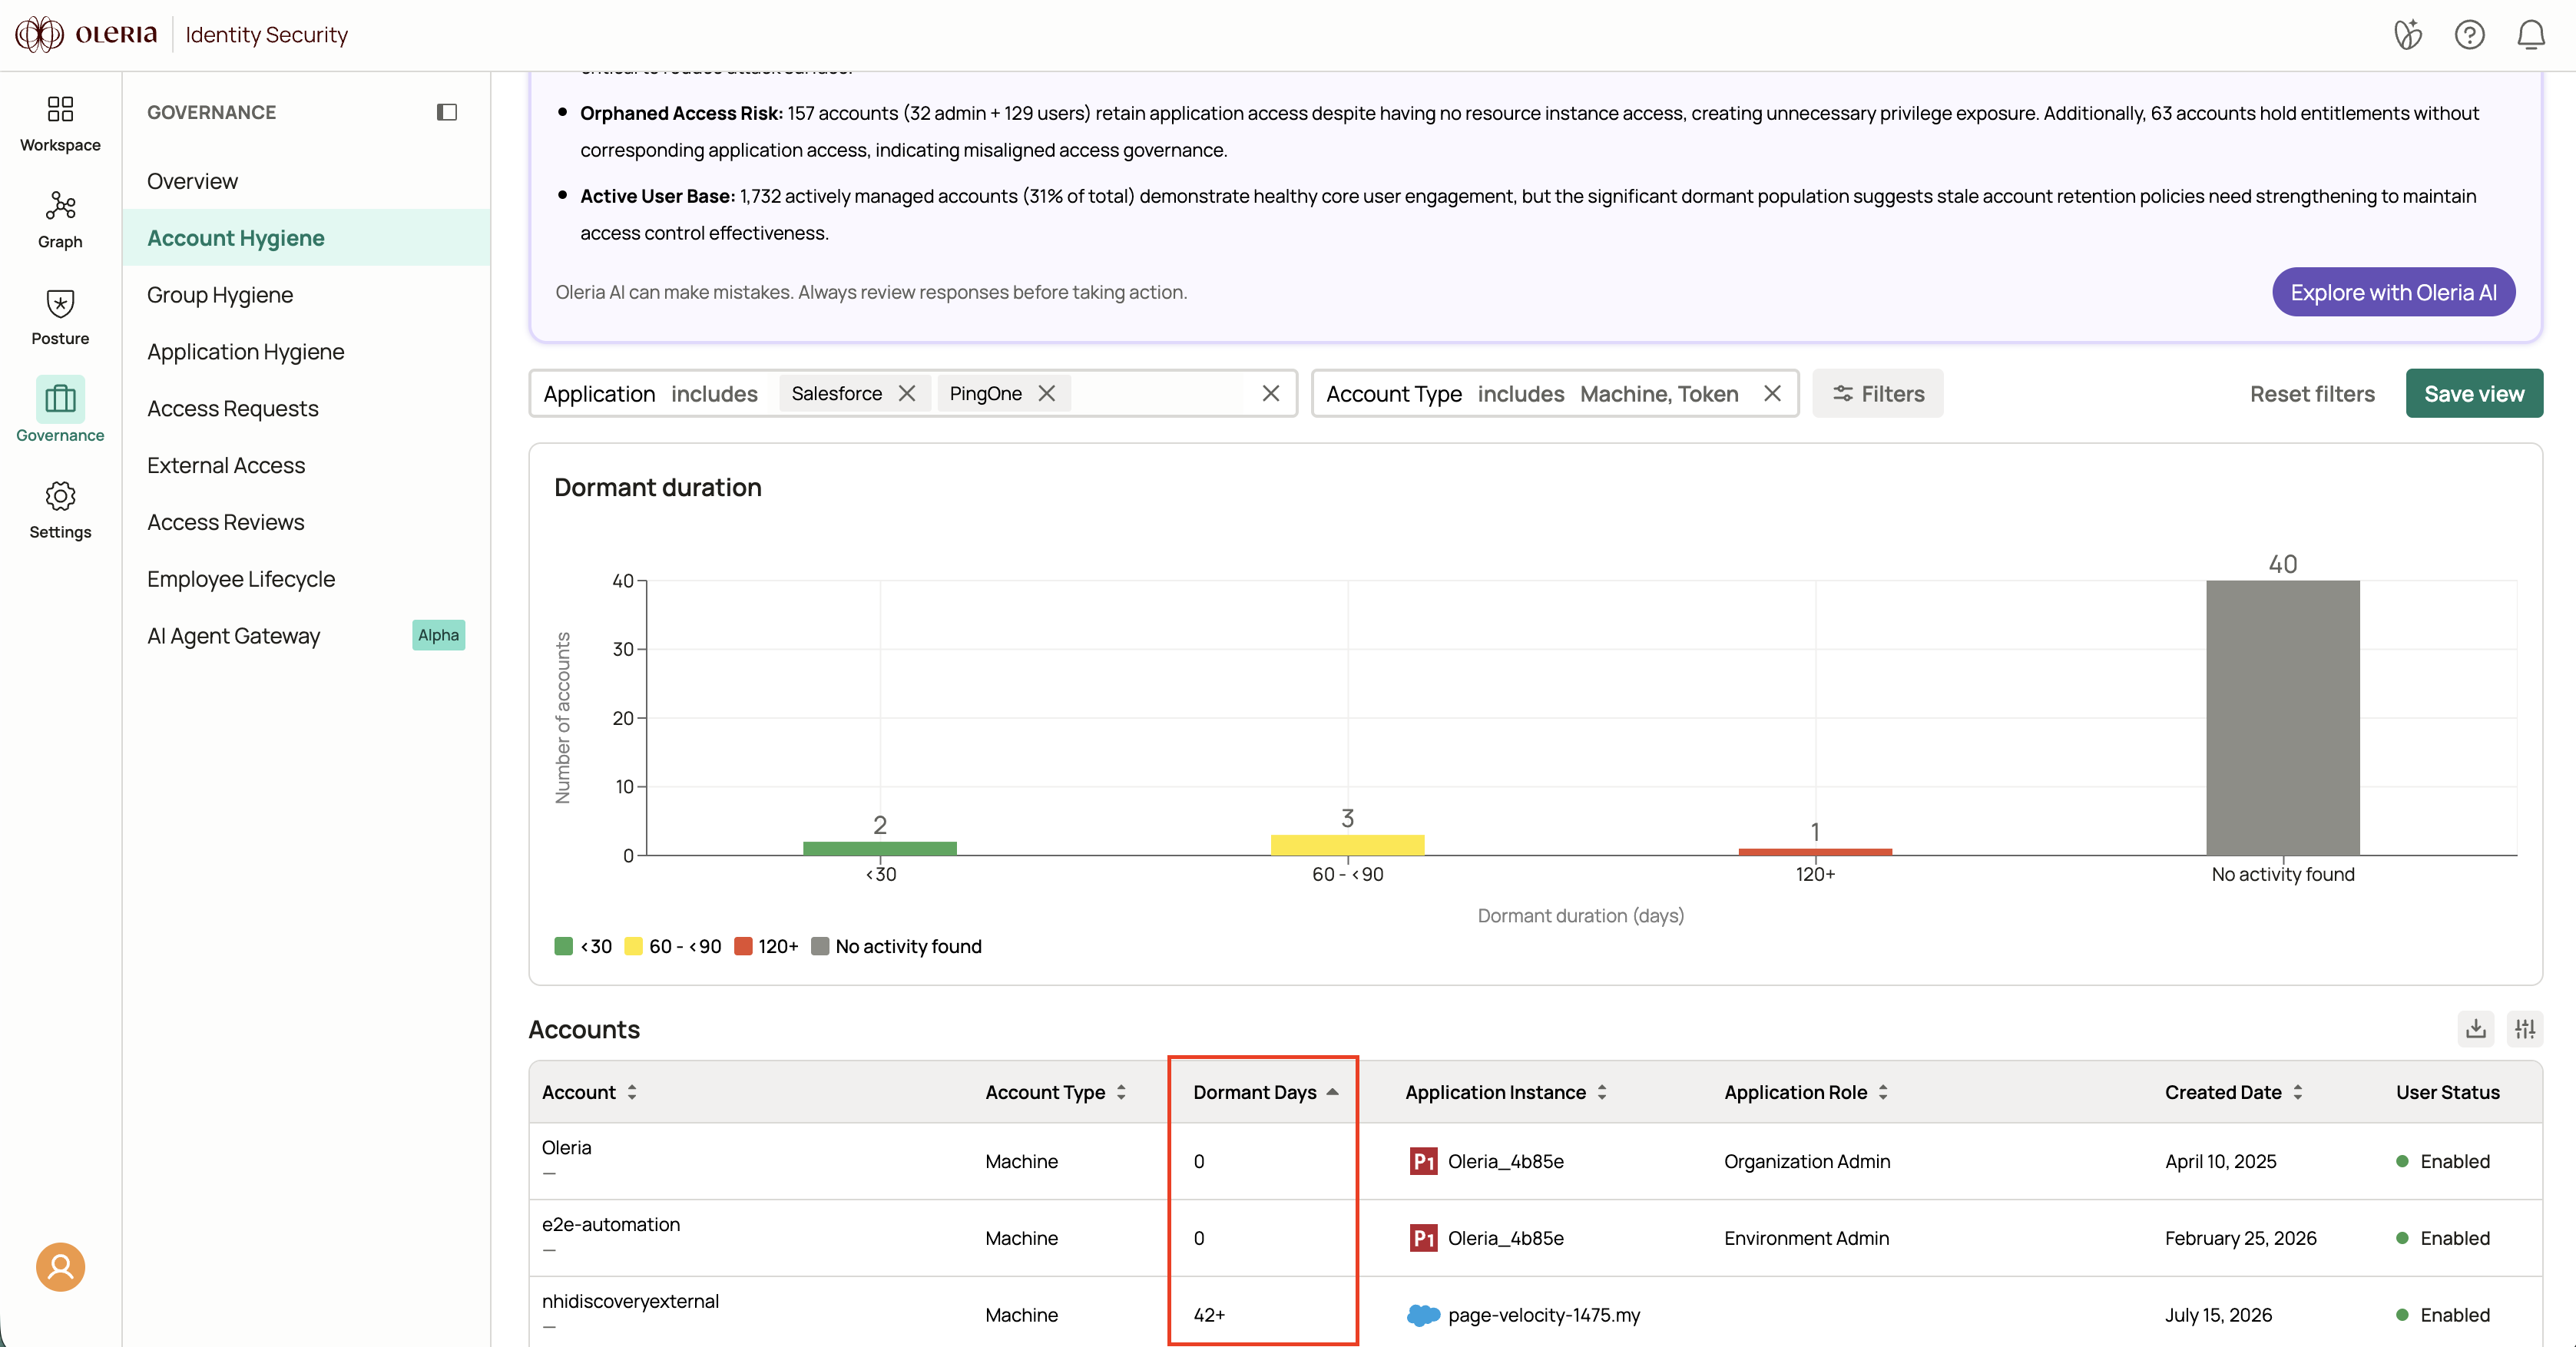Open Account Type filter values
2576x1347 pixels.
click(x=1658, y=394)
